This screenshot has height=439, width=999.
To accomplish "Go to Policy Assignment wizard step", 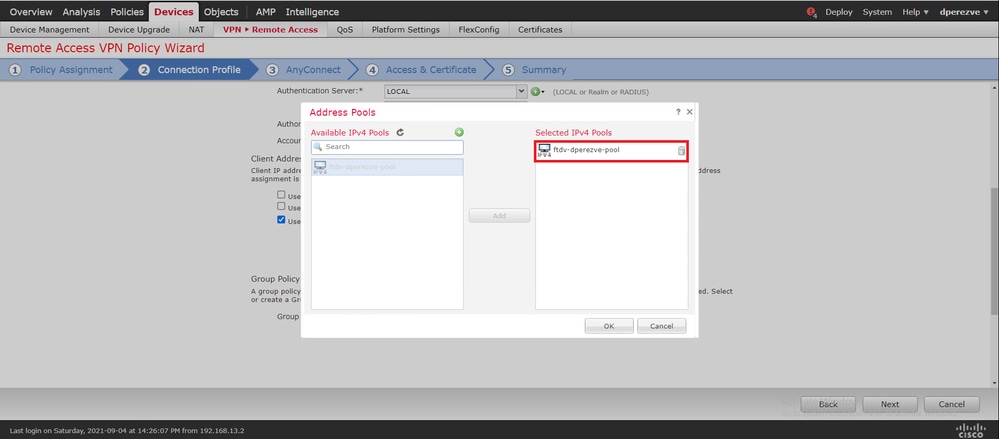I will coord(71,70).
